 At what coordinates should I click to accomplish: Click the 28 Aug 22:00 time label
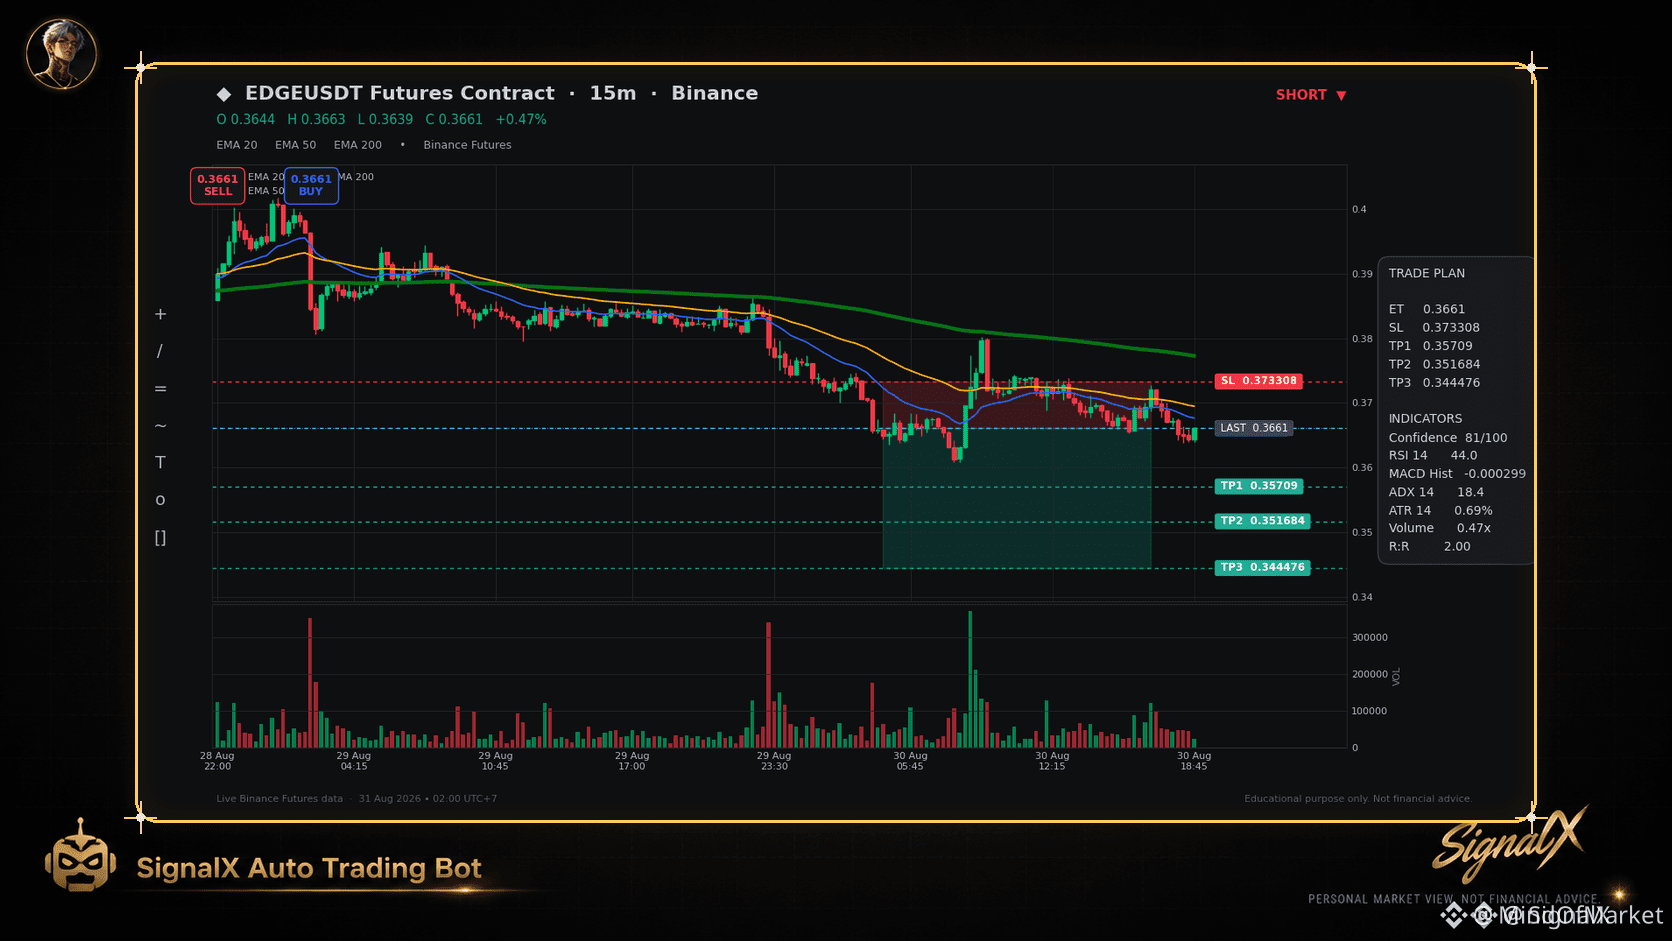pyautogui.click(x=217, y=761)
